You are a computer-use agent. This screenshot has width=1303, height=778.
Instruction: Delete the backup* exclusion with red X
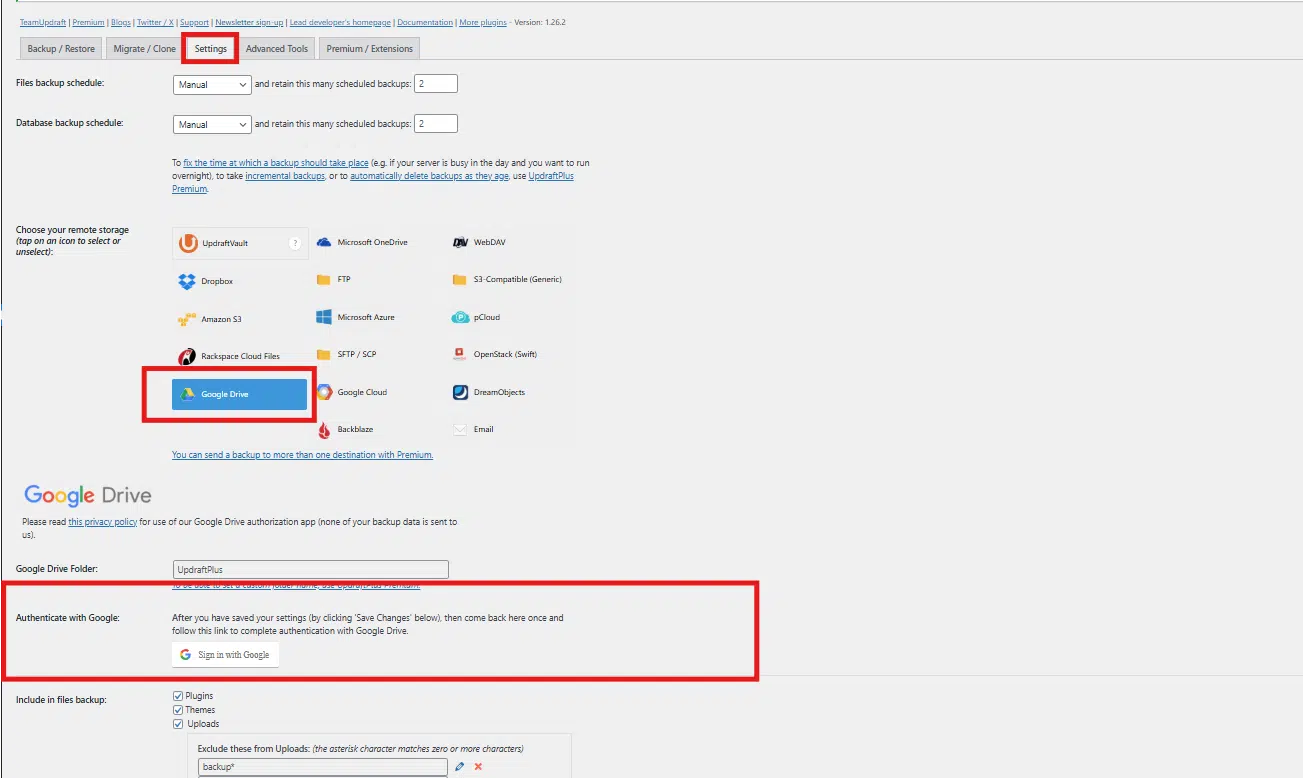[x=478, y=766]
